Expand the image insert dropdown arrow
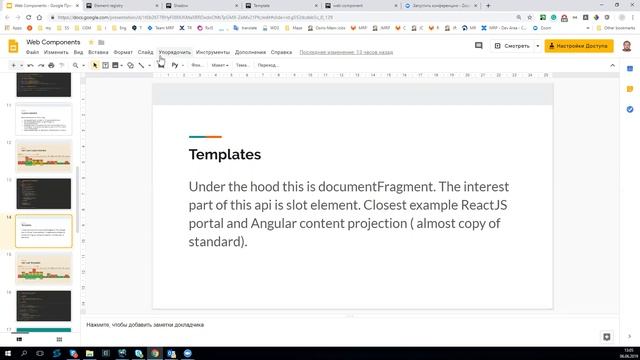 pos(122,65)
